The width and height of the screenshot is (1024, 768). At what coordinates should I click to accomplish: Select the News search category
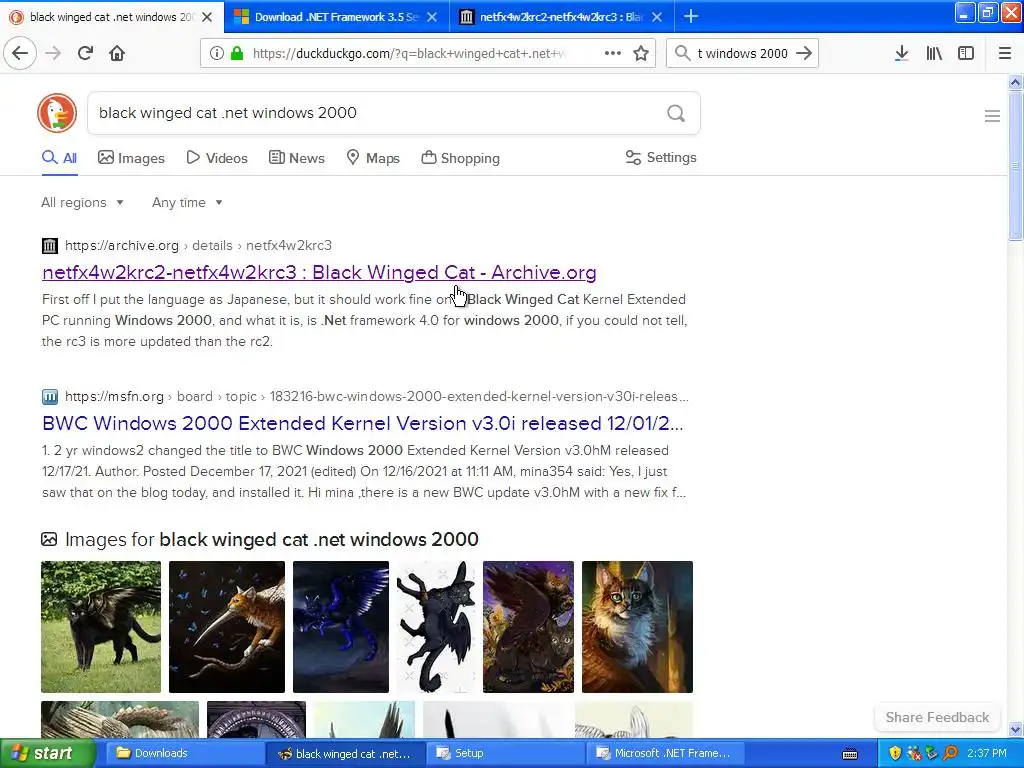(x=296, y=158)
